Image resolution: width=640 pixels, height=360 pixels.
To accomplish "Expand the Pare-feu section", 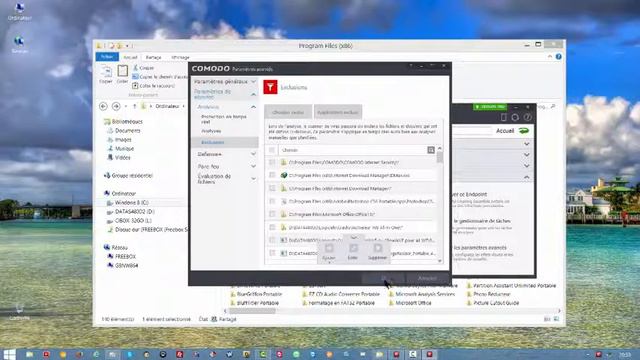I will [x=253, y=167].
